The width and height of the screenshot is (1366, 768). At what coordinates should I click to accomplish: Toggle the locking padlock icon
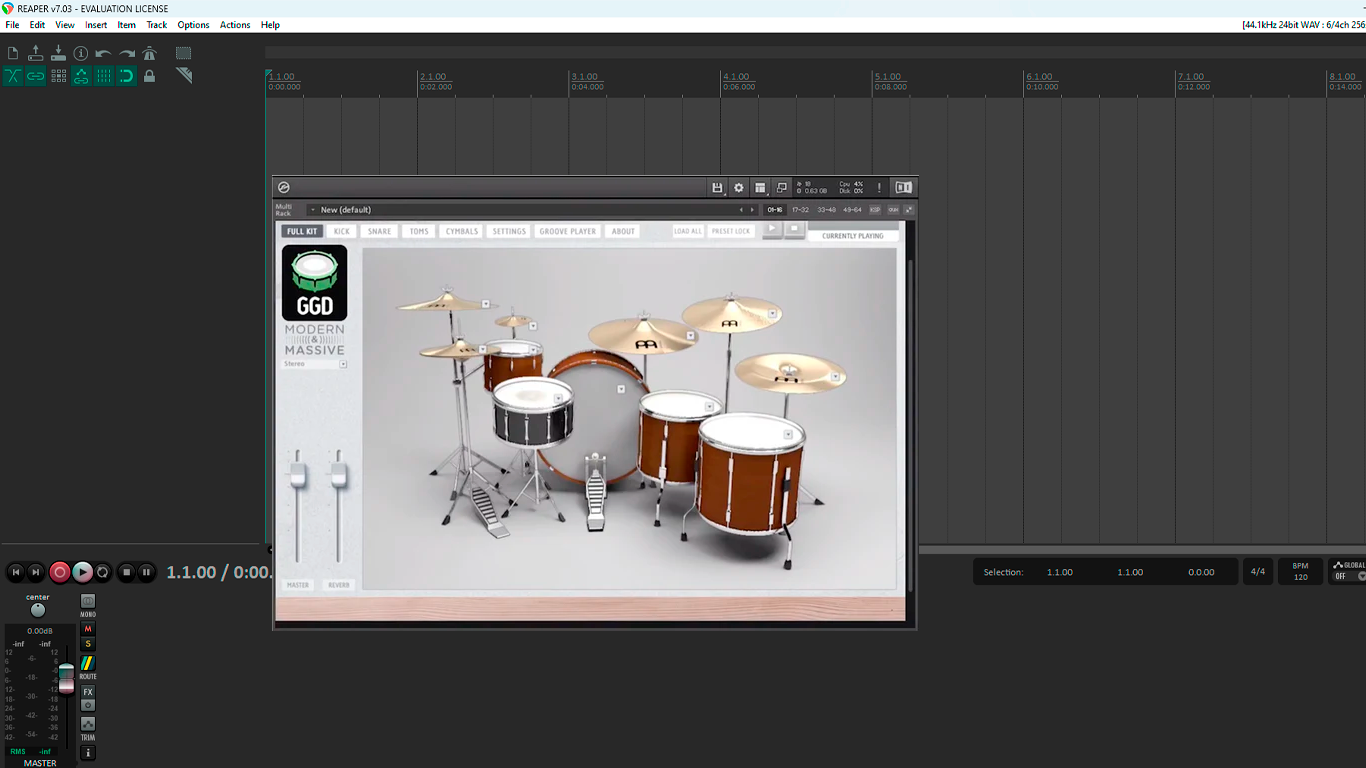[x=150, y=76]
